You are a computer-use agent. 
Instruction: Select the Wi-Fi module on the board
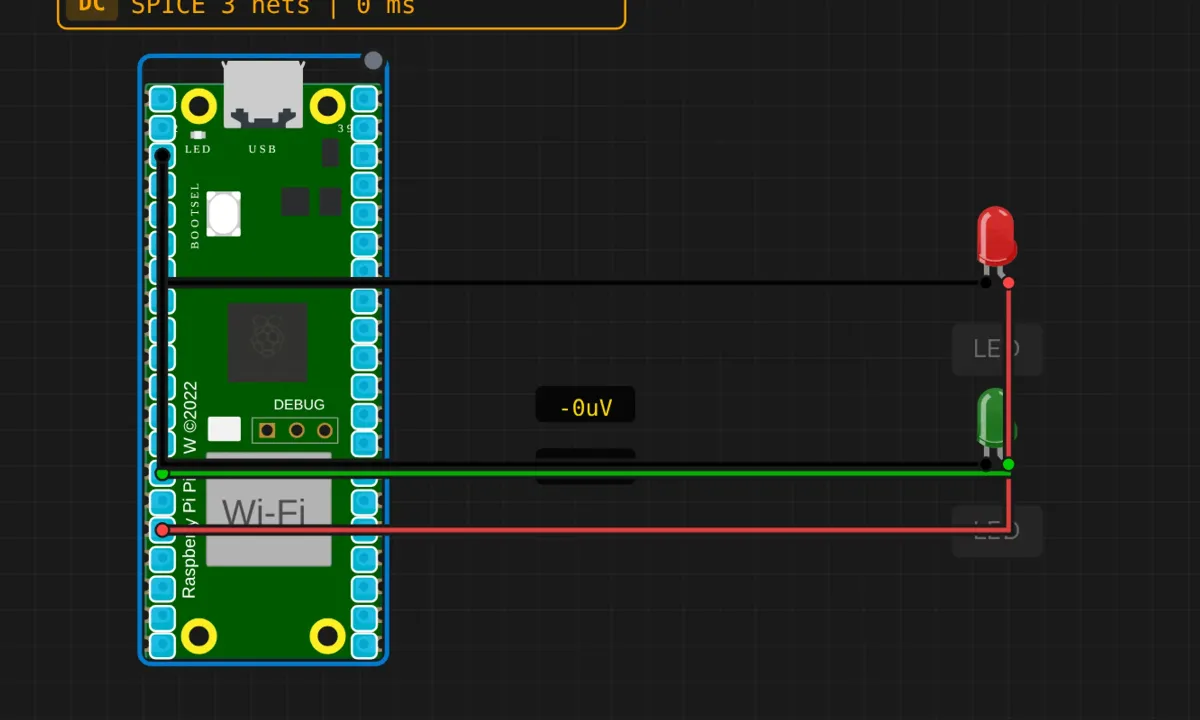[268, 510]
